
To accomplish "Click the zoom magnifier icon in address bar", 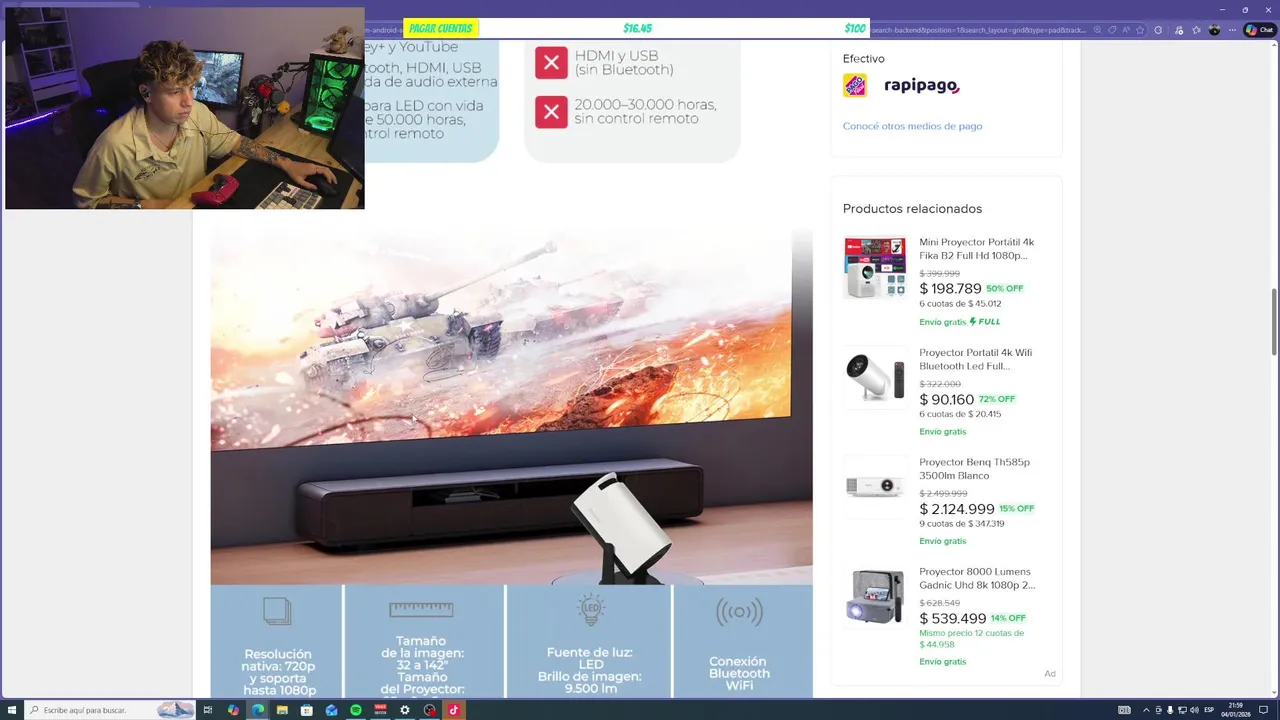I will [1097, 30].
